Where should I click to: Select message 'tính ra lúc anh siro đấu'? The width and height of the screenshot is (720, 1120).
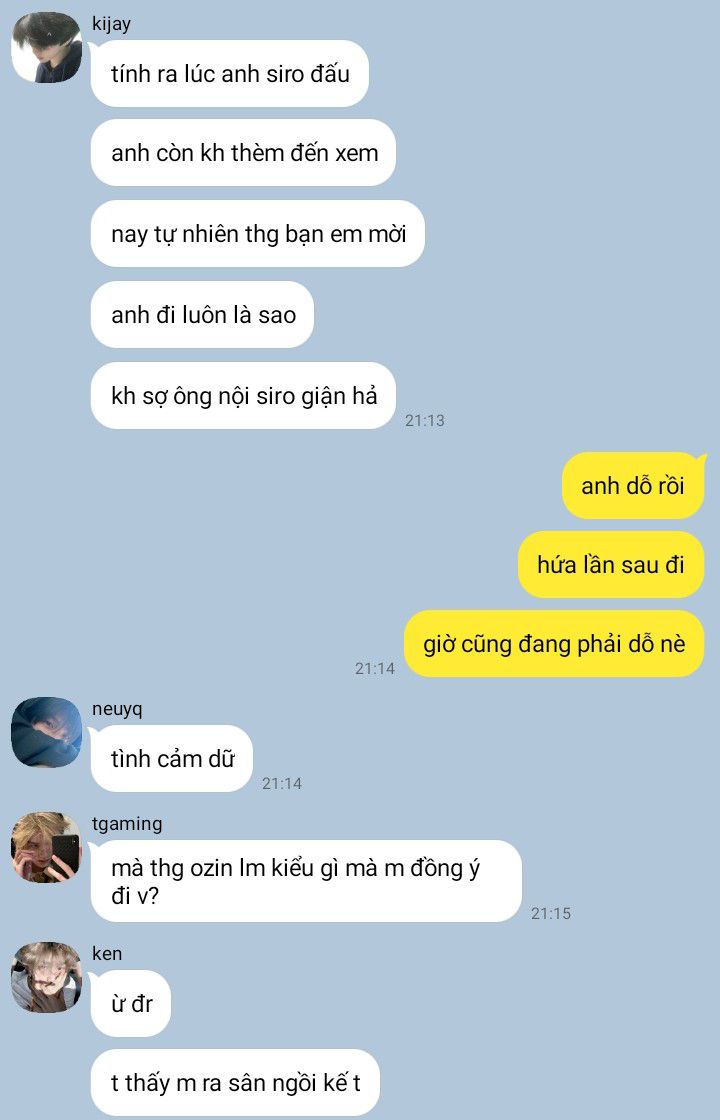[x=229, y=74]
